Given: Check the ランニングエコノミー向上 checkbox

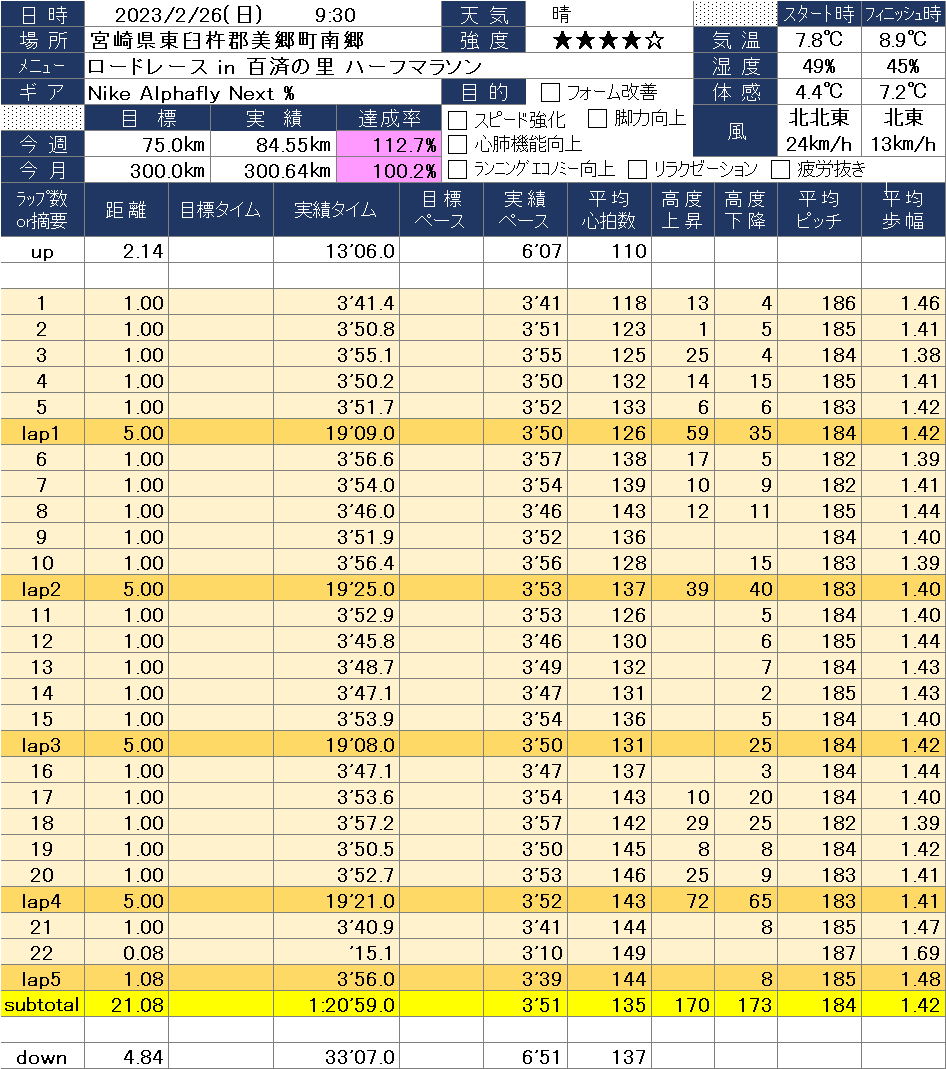Looking at the screenshot, I should click(457, 169).
